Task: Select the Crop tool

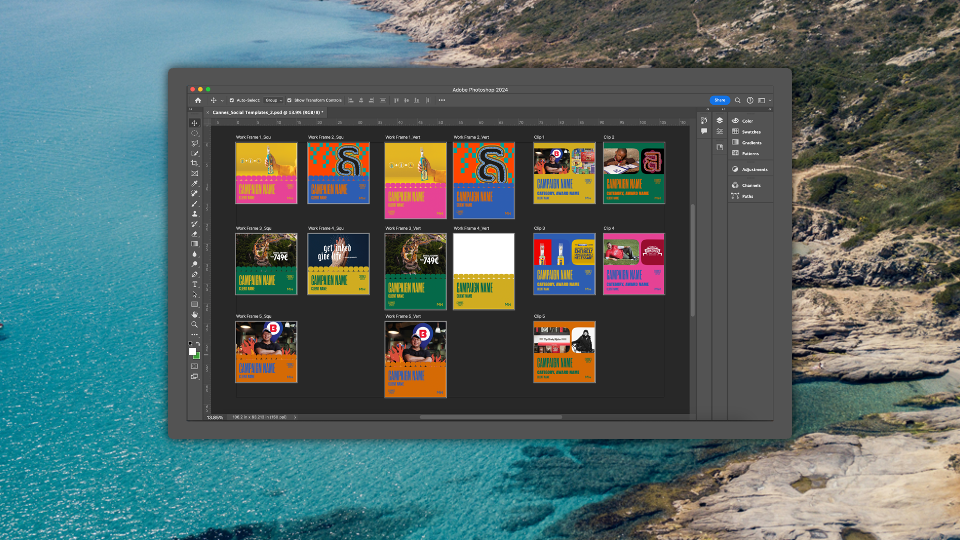Action: pyautogui.click(x=194, y=163)
